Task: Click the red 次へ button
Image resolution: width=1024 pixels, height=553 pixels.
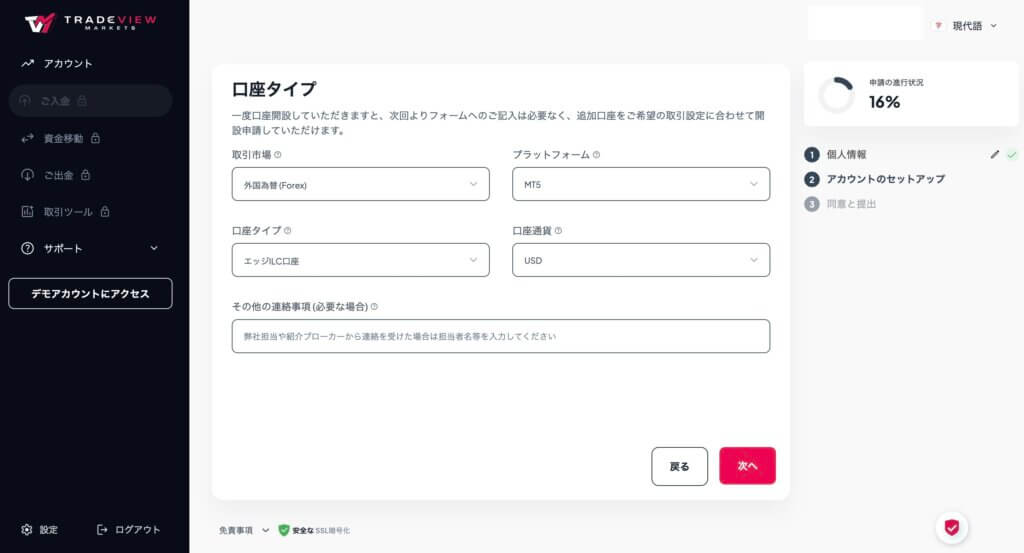Action: [x=747, y=466]
